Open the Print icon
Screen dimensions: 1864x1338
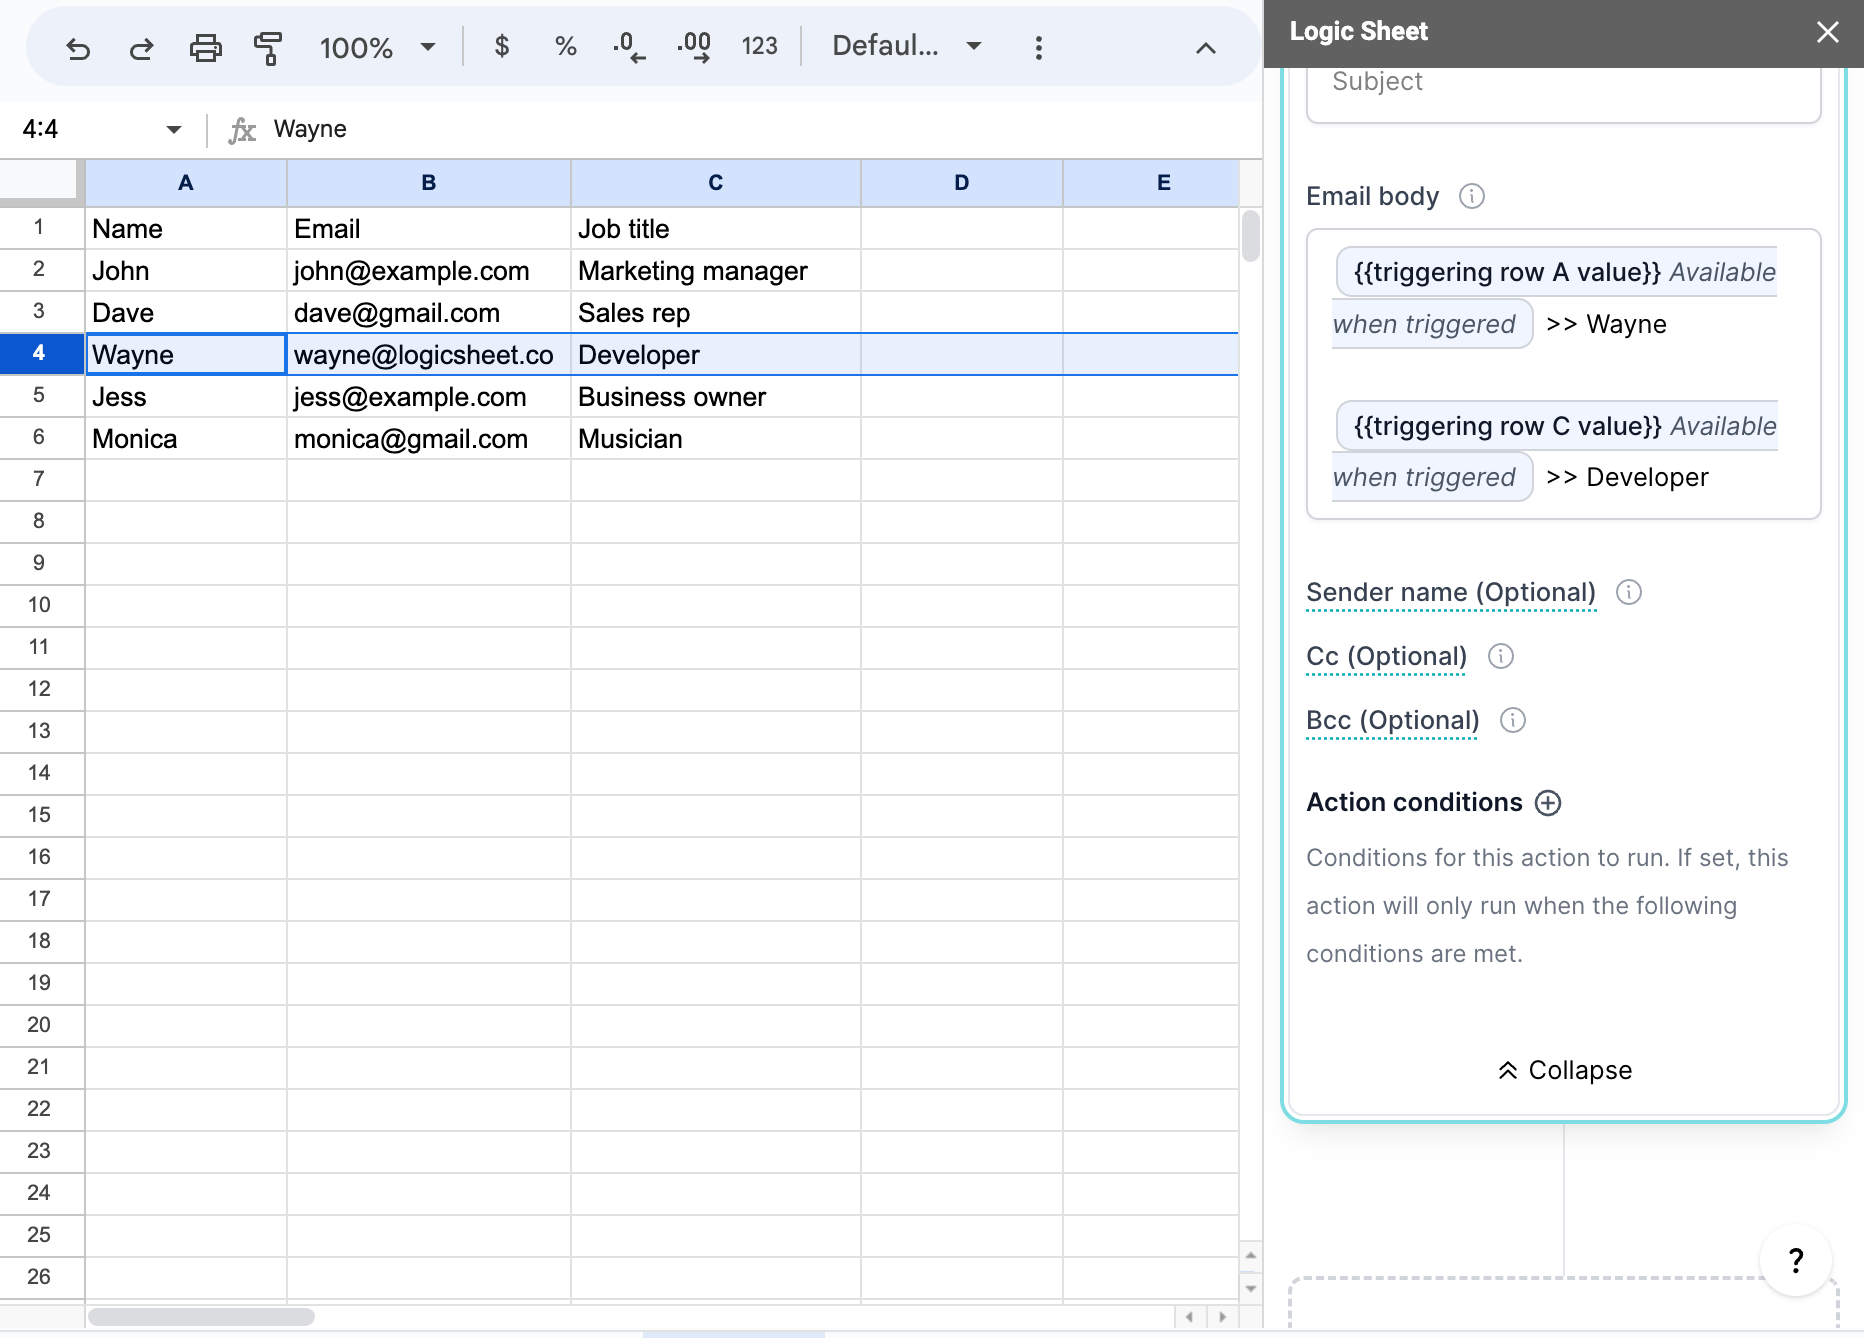coord(205,46)
